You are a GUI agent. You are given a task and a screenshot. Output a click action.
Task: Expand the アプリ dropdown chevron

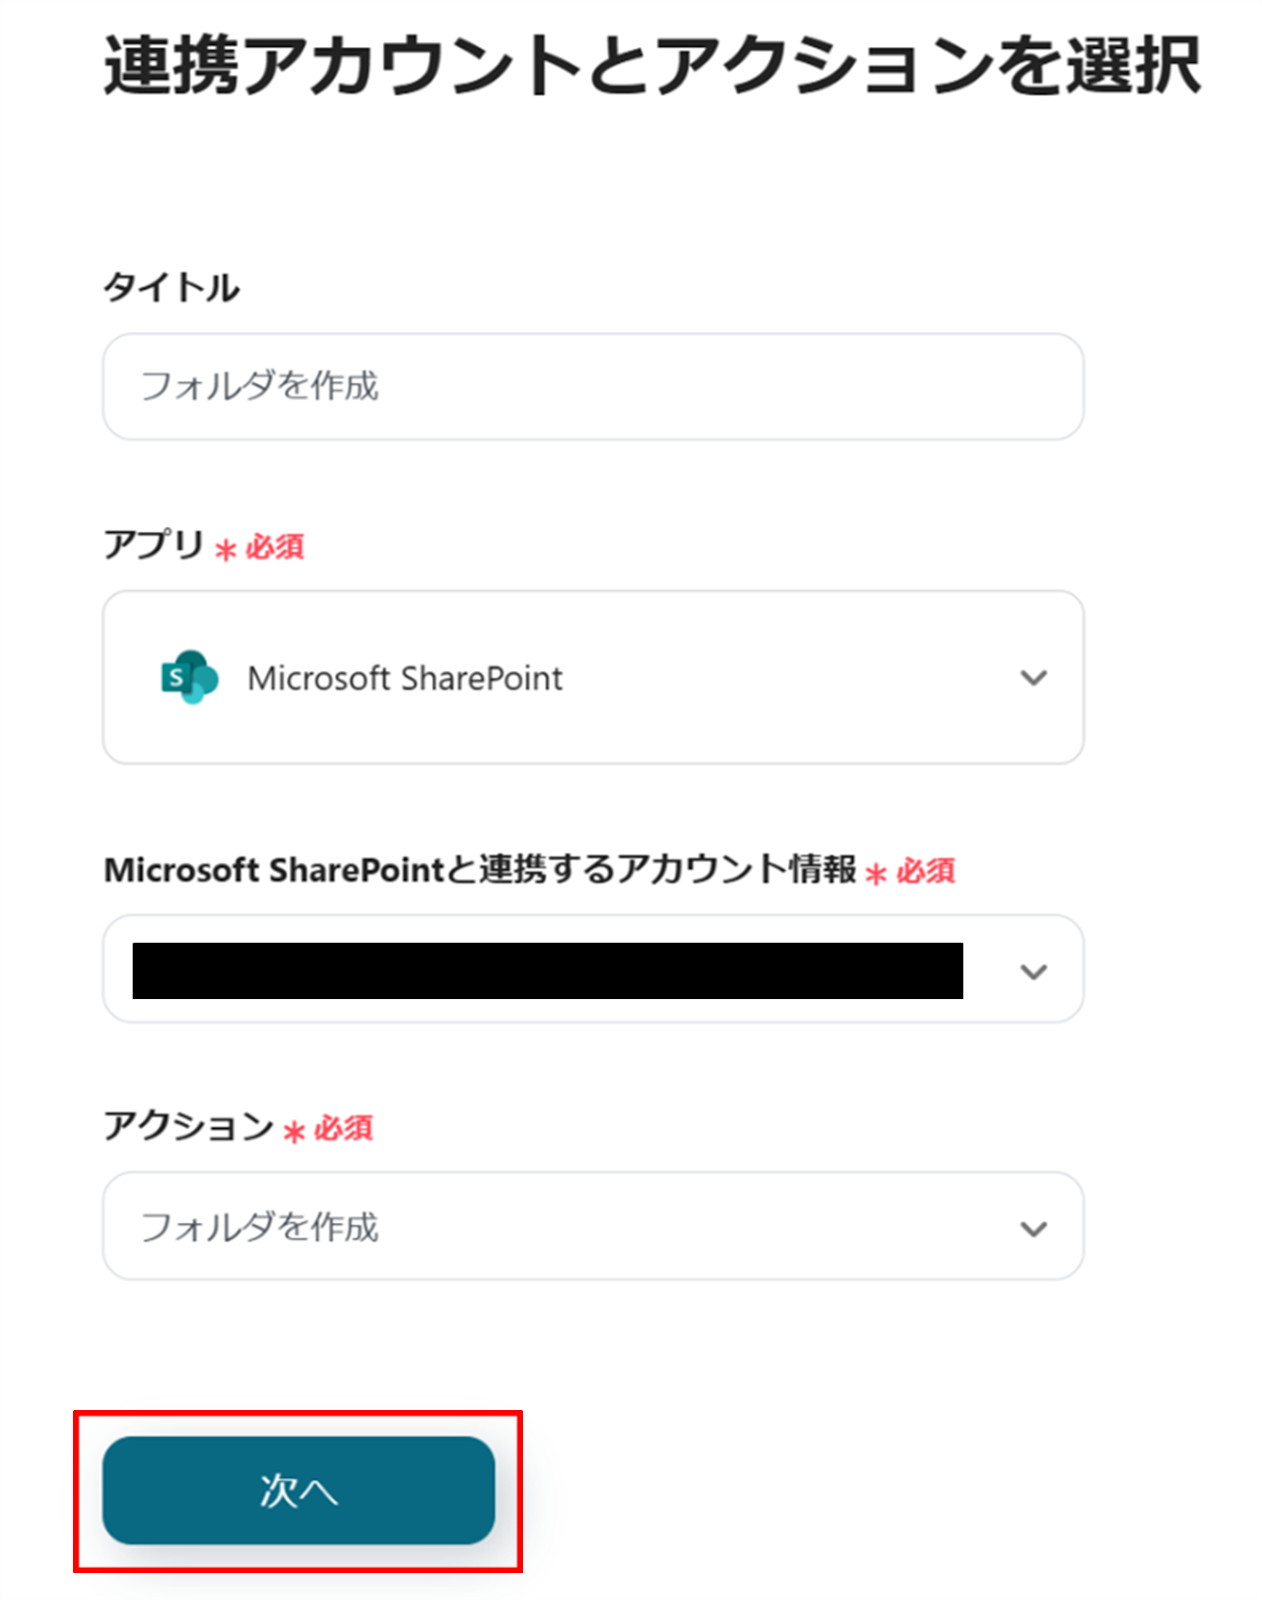click(x=1033, y=678)
